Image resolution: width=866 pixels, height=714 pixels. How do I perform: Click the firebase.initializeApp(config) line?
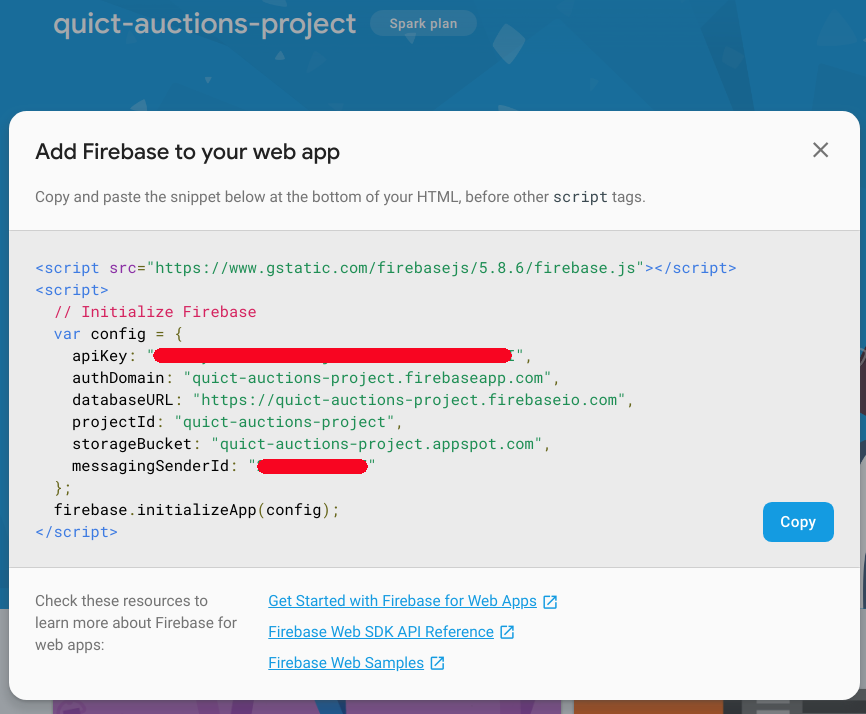point(197,510)
